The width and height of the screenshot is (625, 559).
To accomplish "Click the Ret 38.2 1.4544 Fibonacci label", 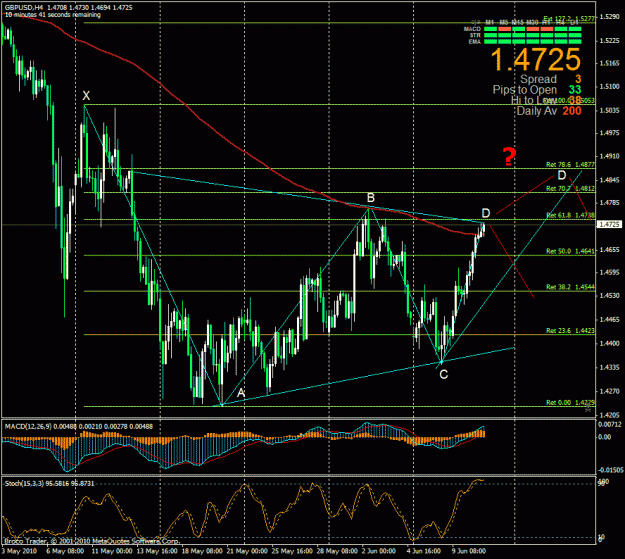I will pos(570,287).
